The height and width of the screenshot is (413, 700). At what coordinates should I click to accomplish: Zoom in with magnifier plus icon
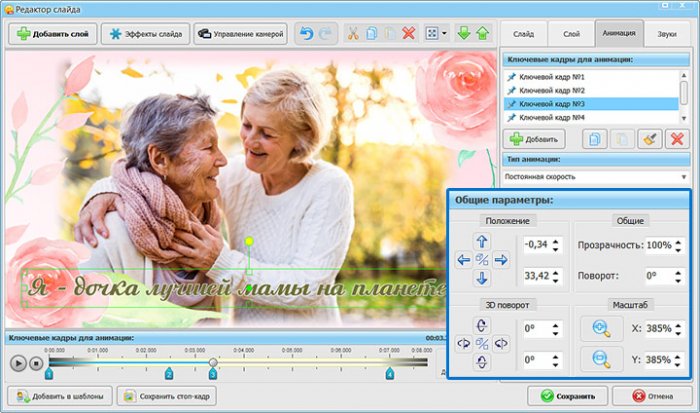pyautogui.click(x=601, y=329)
